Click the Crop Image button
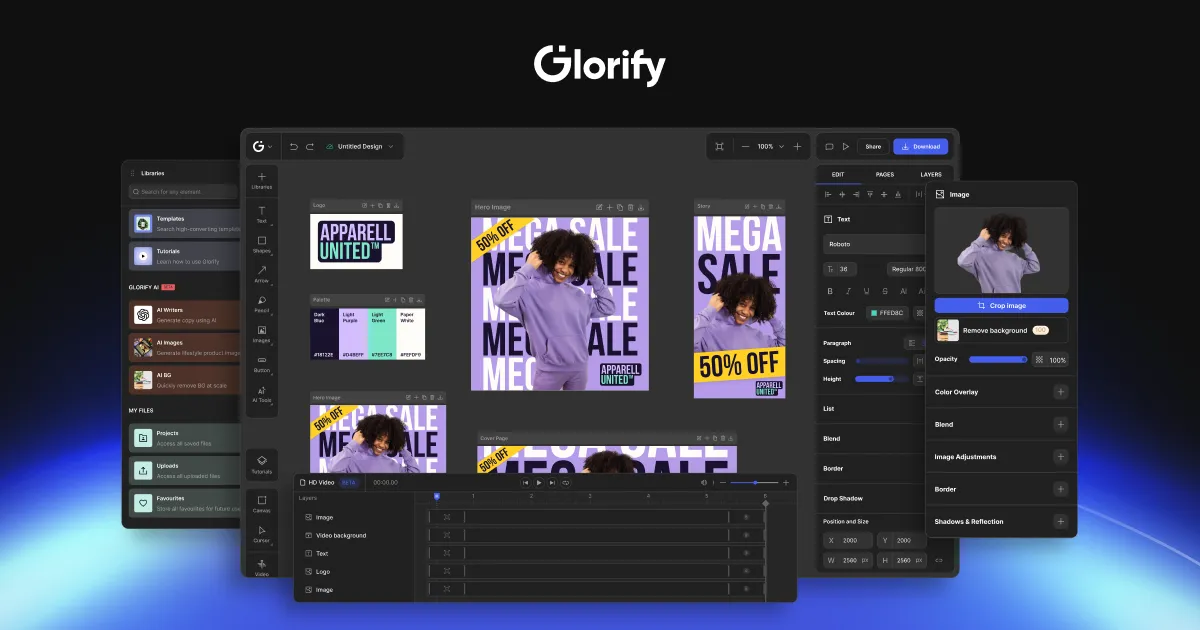1200x630 pixels. point(1000,305)
